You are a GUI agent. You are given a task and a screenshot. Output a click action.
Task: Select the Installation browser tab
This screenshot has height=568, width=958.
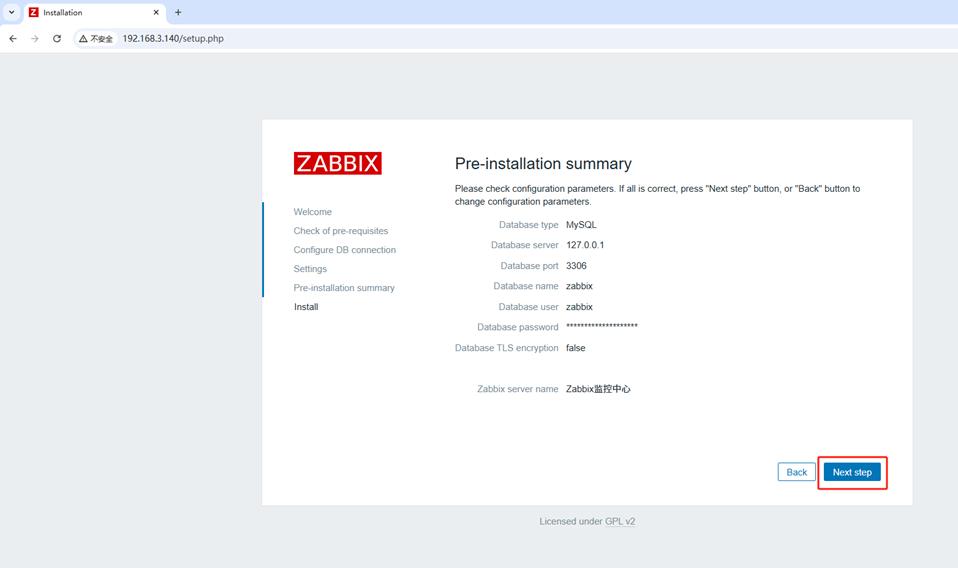click(95, 12)
